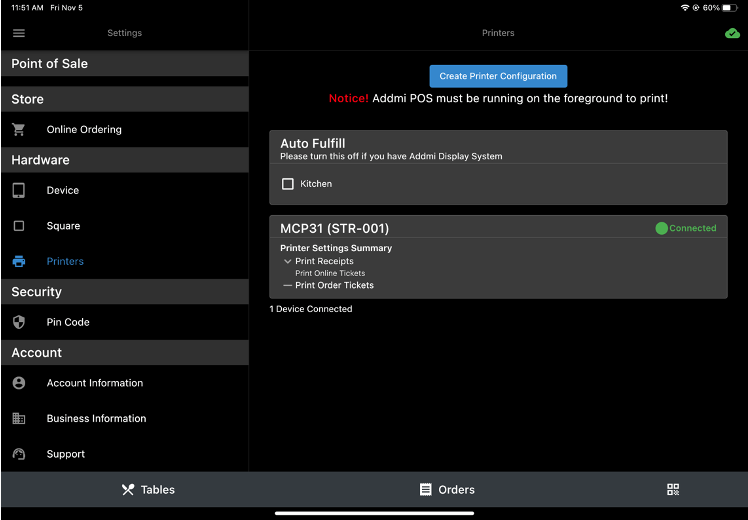This screenshot has height=520, width=748.
Task: Tap the battery indicator icon
Action: pyautogui.click(x=730, y=8)
